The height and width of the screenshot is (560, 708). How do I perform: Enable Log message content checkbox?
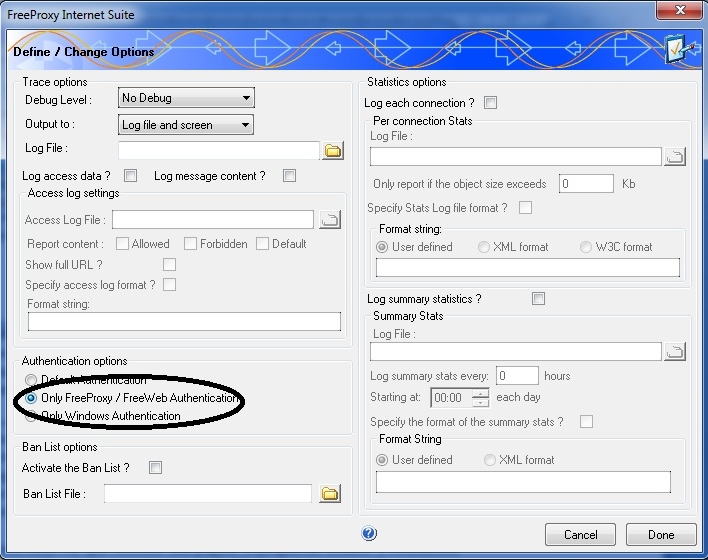point(289,176)
